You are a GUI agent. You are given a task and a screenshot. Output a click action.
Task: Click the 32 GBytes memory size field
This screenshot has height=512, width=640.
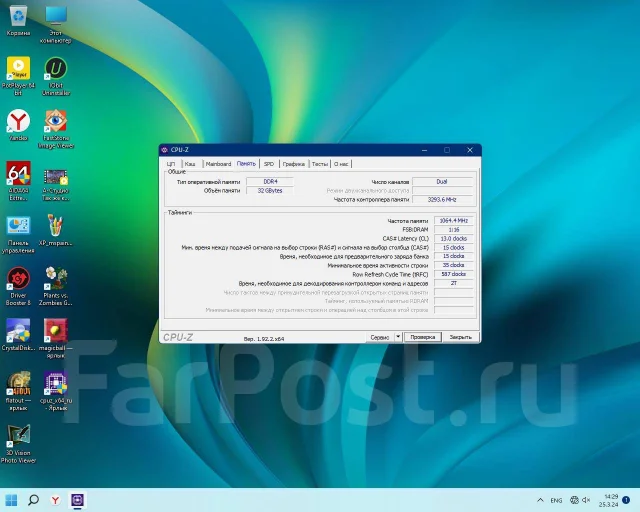click(270, 190)
